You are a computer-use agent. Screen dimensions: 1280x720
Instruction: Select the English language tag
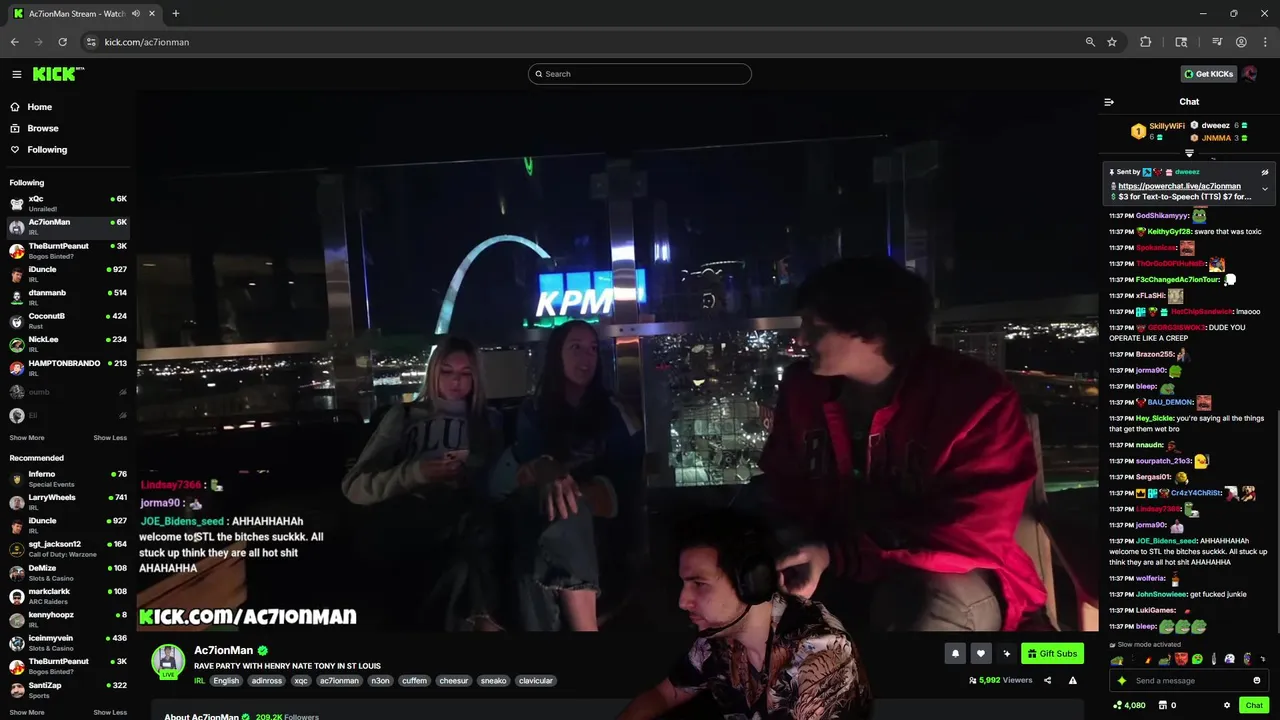pyautogui.click(x=226, y=681)
